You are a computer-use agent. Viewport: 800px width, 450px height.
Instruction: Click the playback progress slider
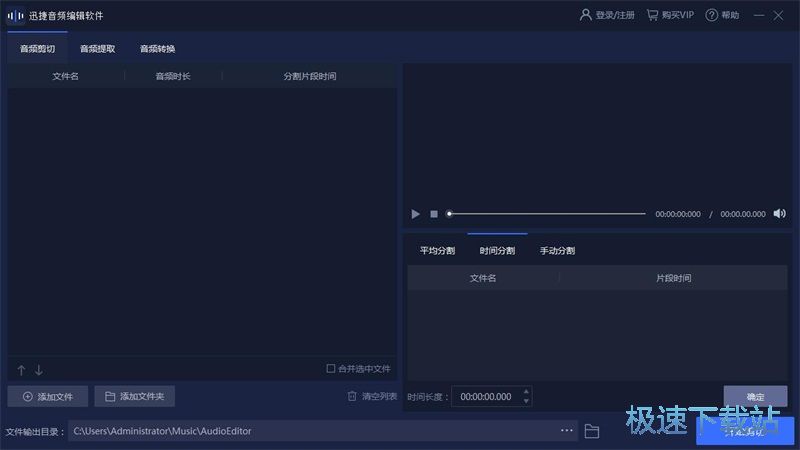[x=547, y=214]
